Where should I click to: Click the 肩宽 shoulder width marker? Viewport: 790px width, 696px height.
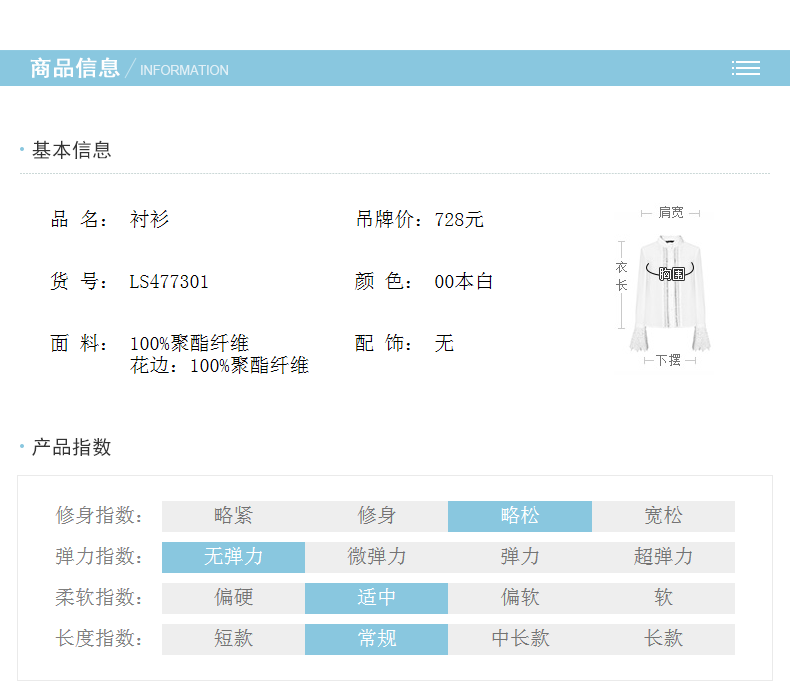[x=670, y=213]
